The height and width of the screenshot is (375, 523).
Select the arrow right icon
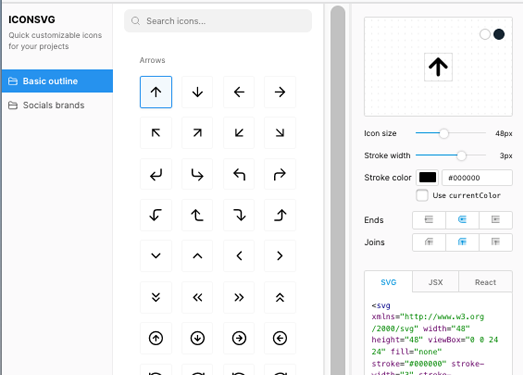(x=280, y=92)
